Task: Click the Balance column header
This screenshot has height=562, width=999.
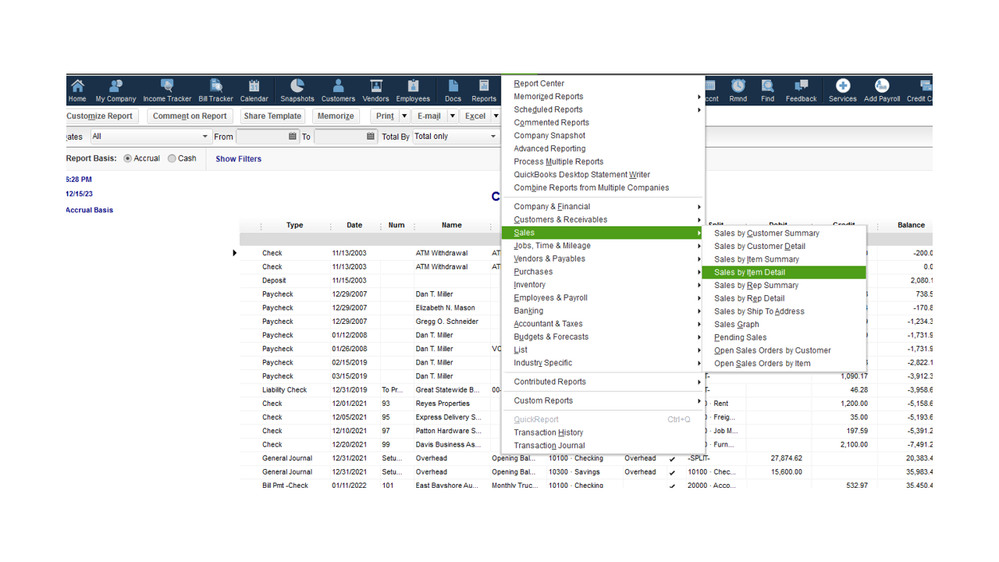Action: pos(910,225)
